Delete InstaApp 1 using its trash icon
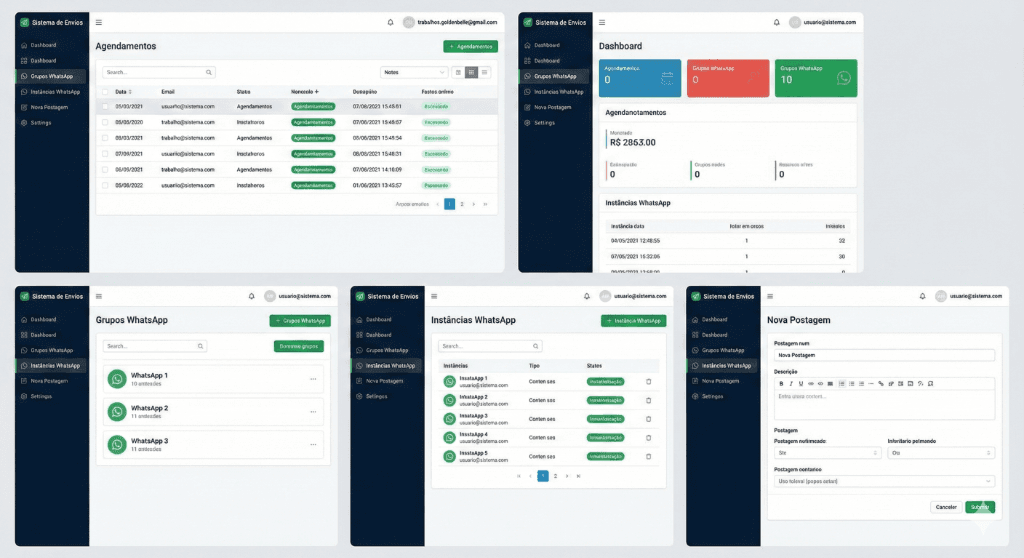 click(648, 382)
